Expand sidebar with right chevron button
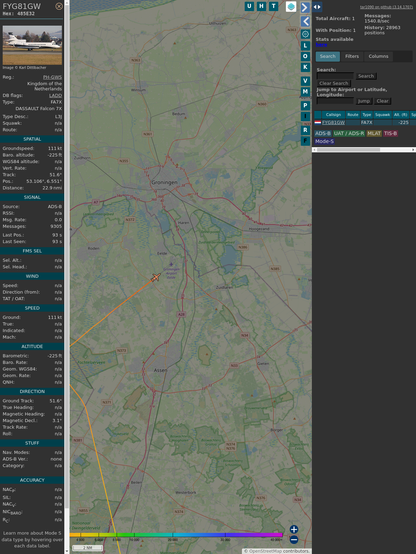Viewport: 416px width, 554px height. point(305,7)
